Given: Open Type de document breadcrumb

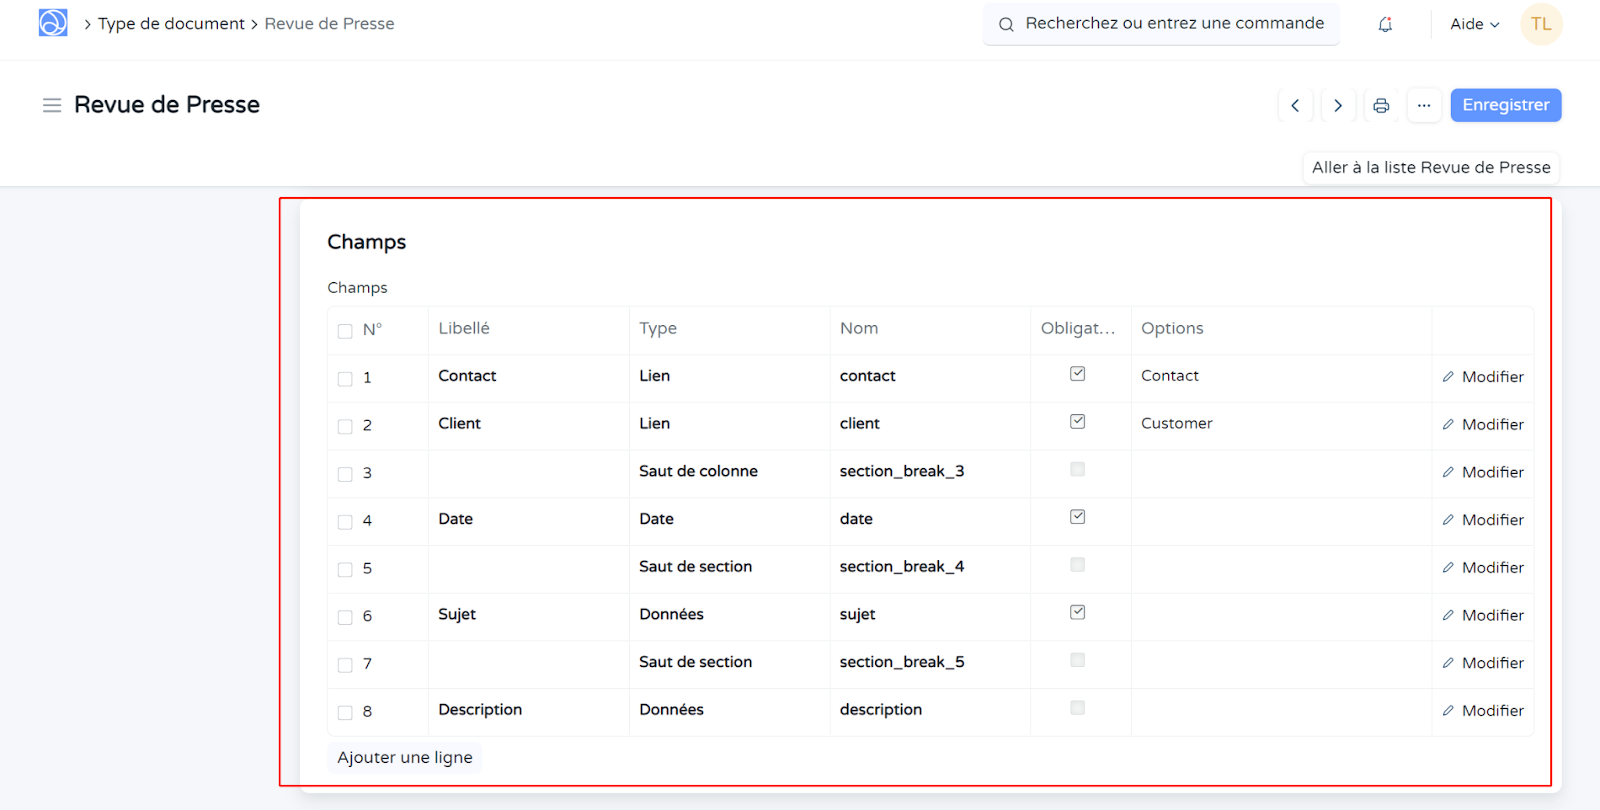Looking at the screenshot, I should [x=171, y=24].
